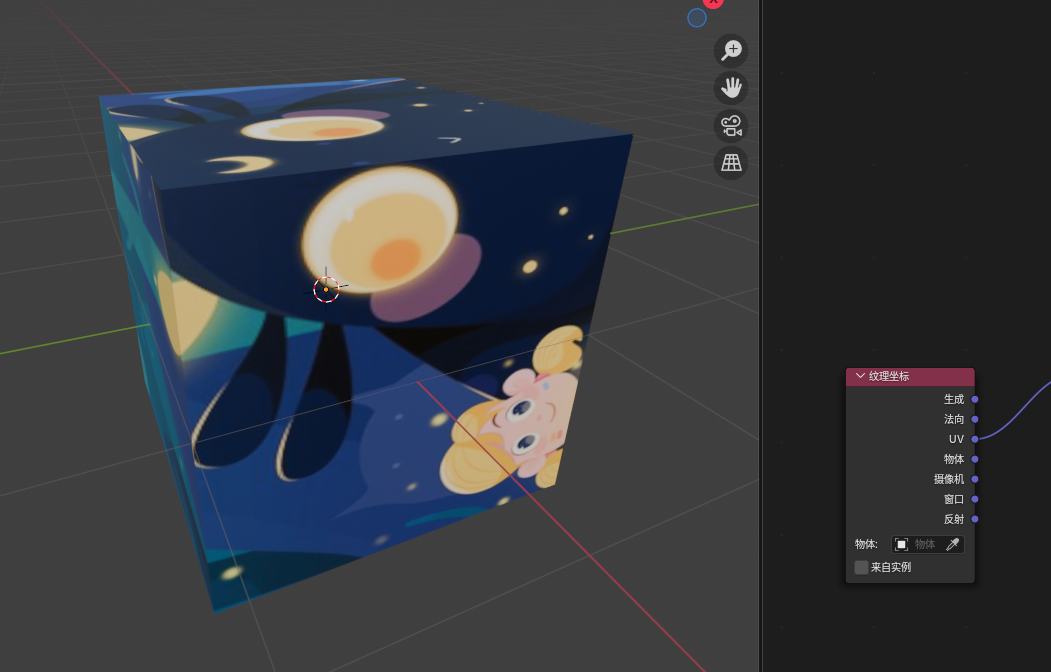Click the 反射 output socket
Viewport: 1051px width, 672px height.
(x=975, y=519)
